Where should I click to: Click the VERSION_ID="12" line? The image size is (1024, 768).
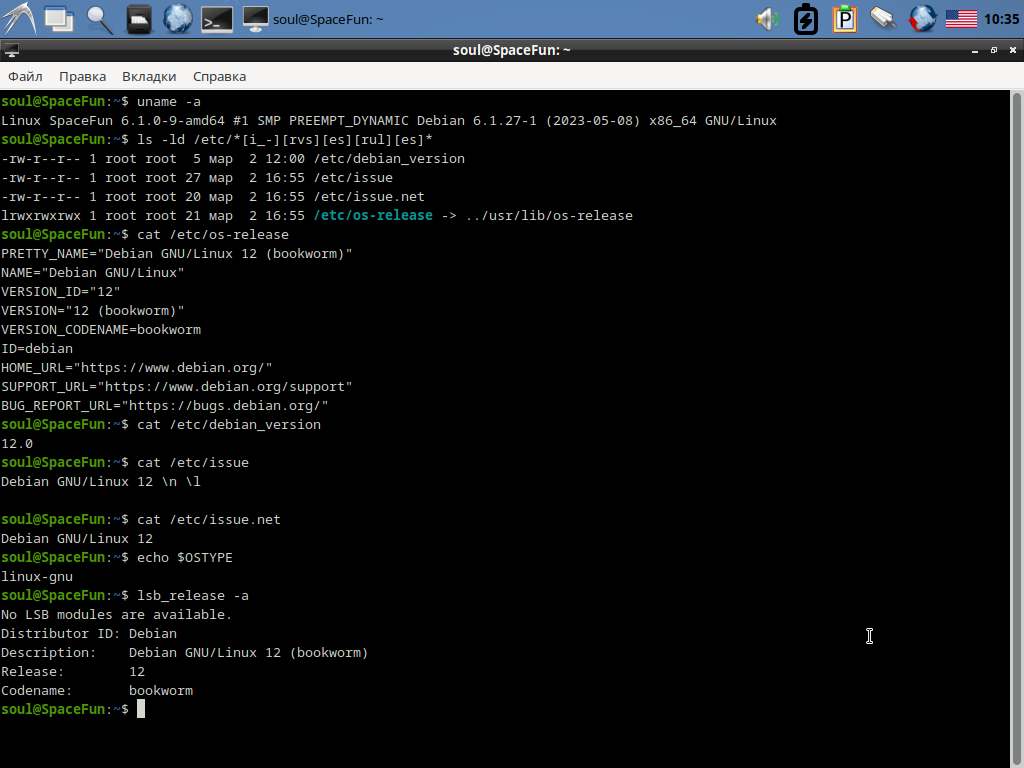(61, 291)
